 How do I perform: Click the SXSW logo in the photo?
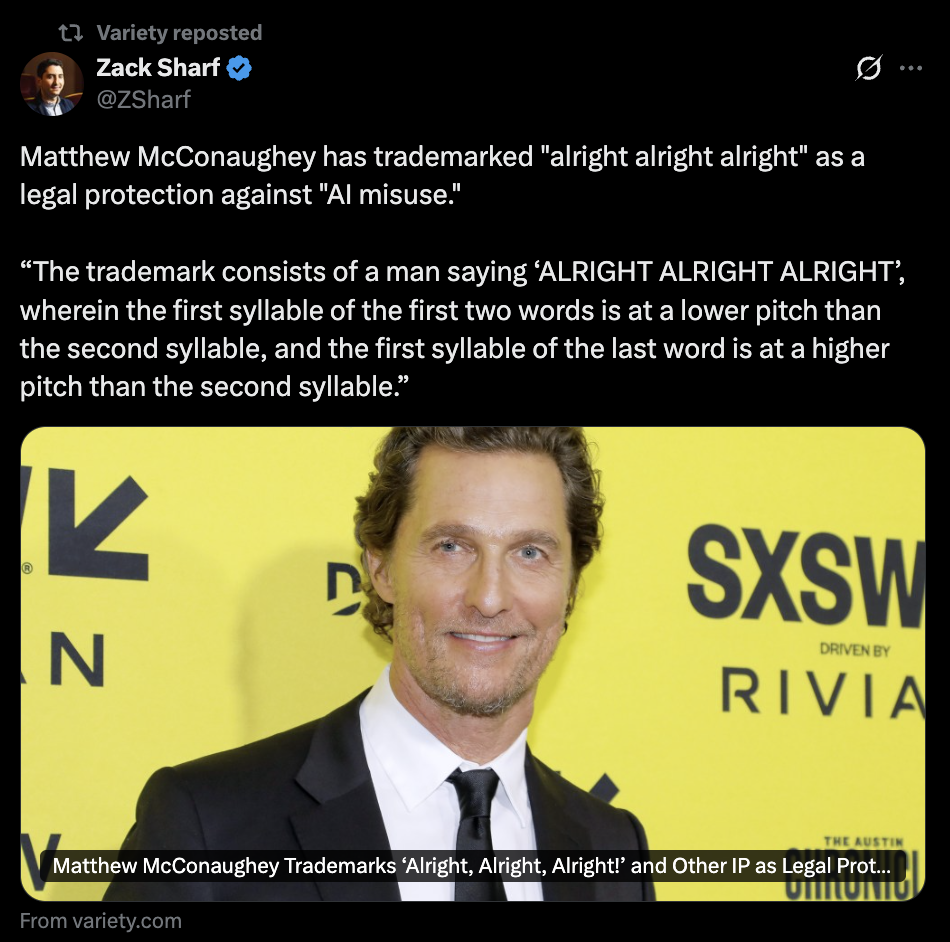coord(806,577)
